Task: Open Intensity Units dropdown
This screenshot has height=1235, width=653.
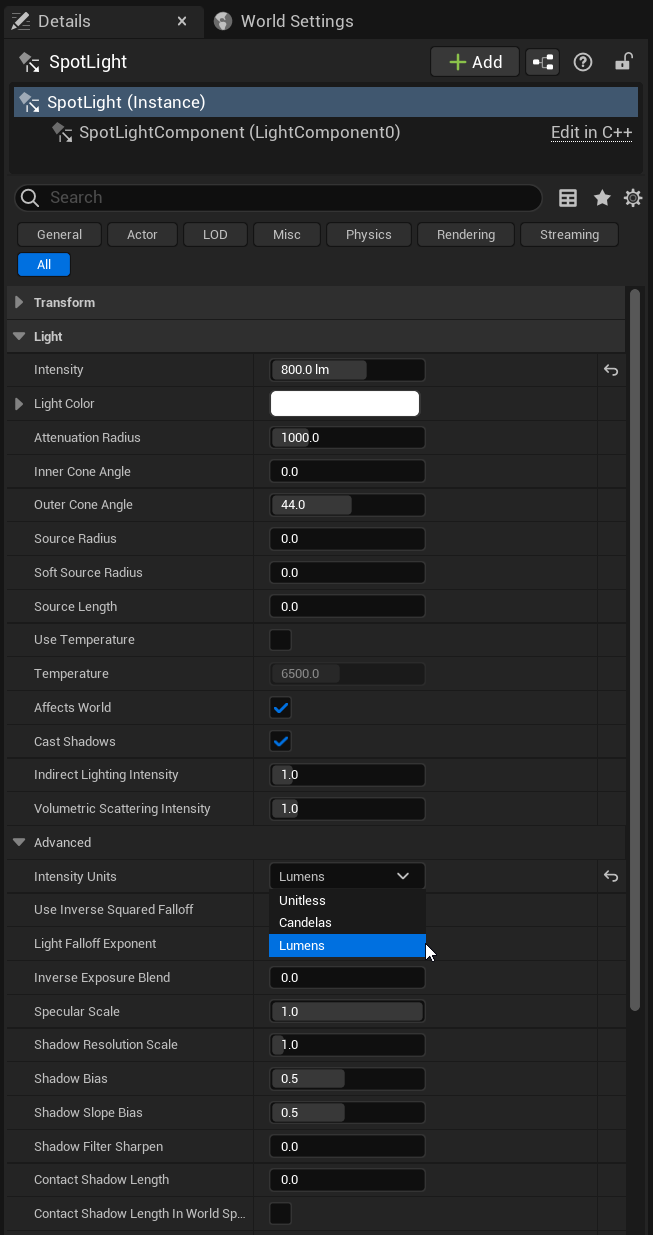Action: (x=347, y=876)
